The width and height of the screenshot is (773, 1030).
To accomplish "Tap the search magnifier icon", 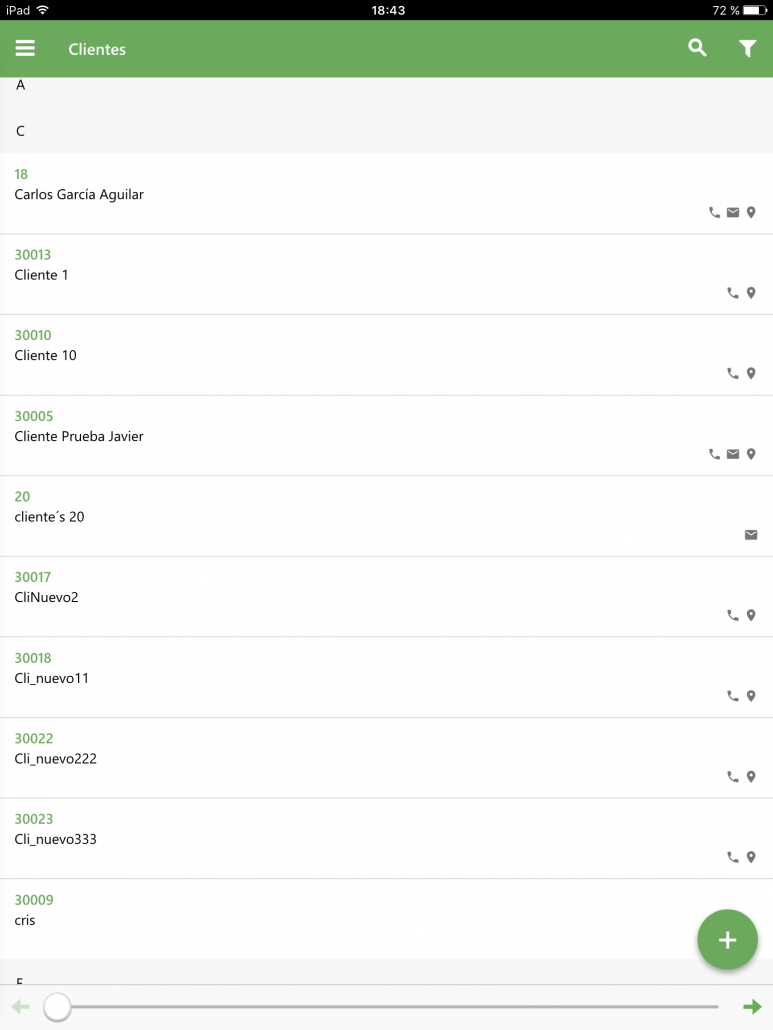I will [x=697, y=47].
